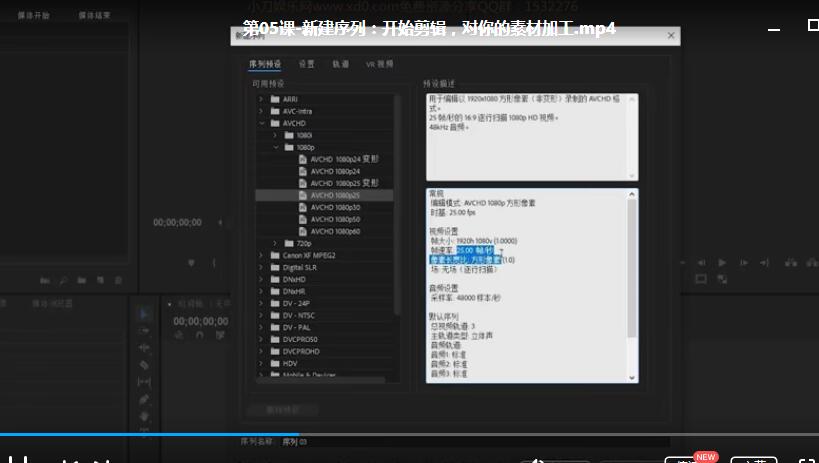
Task: Click the AVCHD 1080p60 preset icon
Action: (303, 231)
